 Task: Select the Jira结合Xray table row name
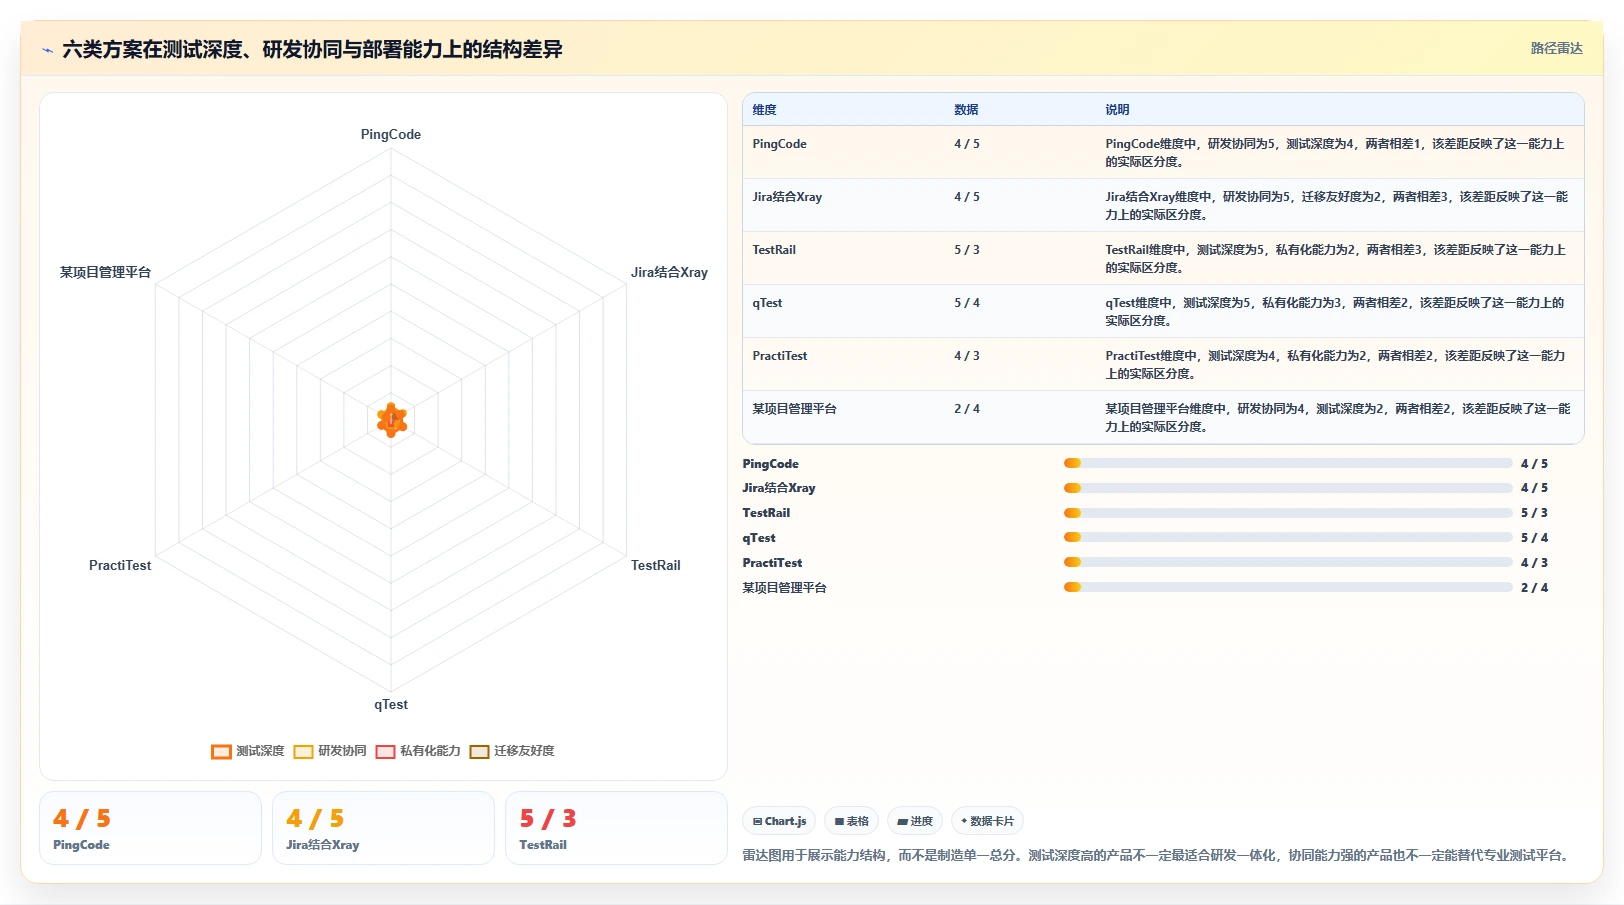[787, 197]
